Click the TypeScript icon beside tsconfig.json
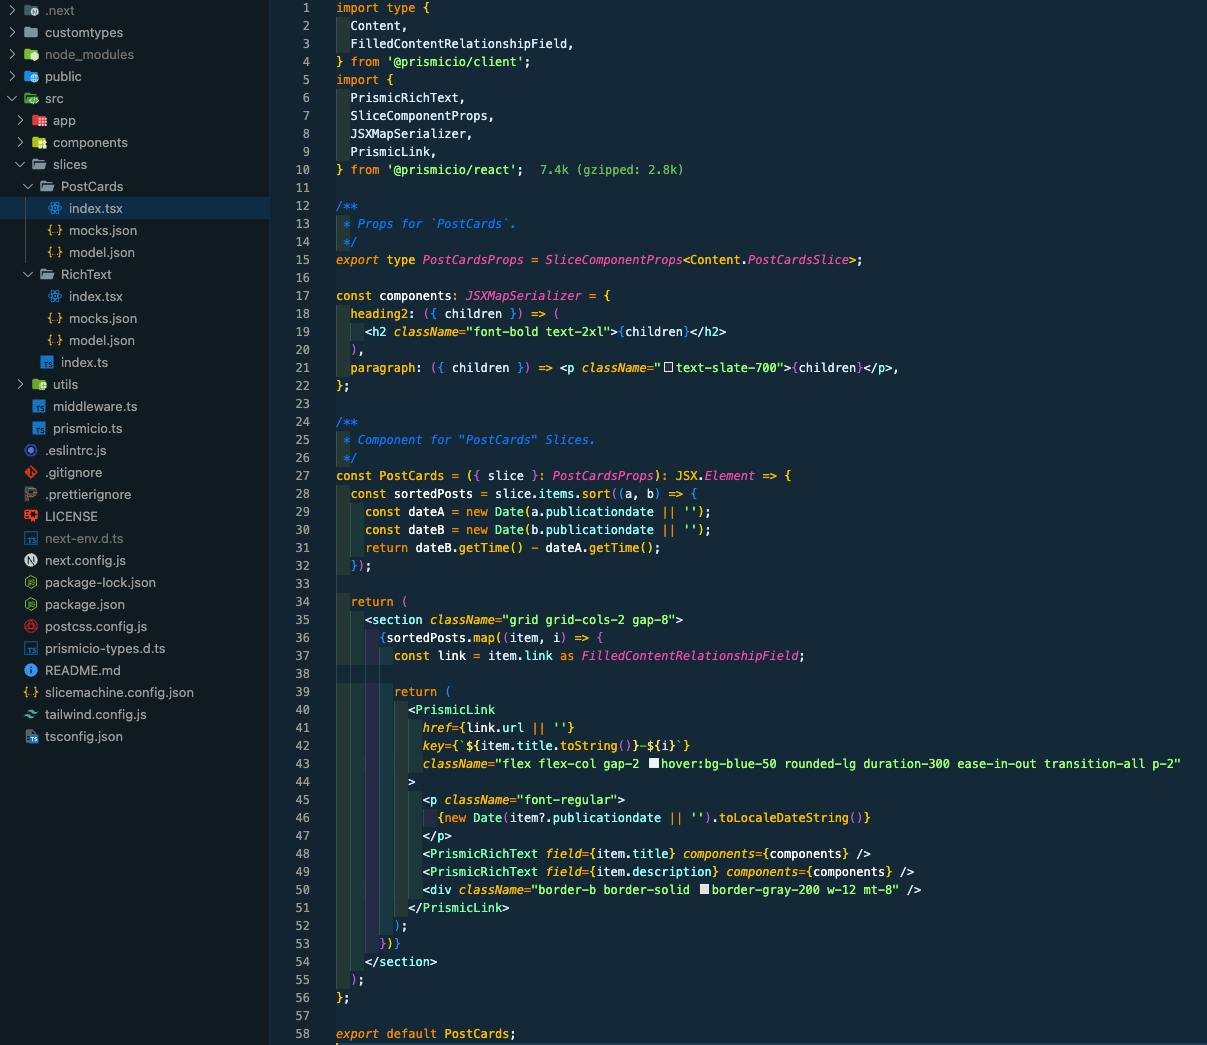This screenshot has width=1207, height=1045. point(30,736)
